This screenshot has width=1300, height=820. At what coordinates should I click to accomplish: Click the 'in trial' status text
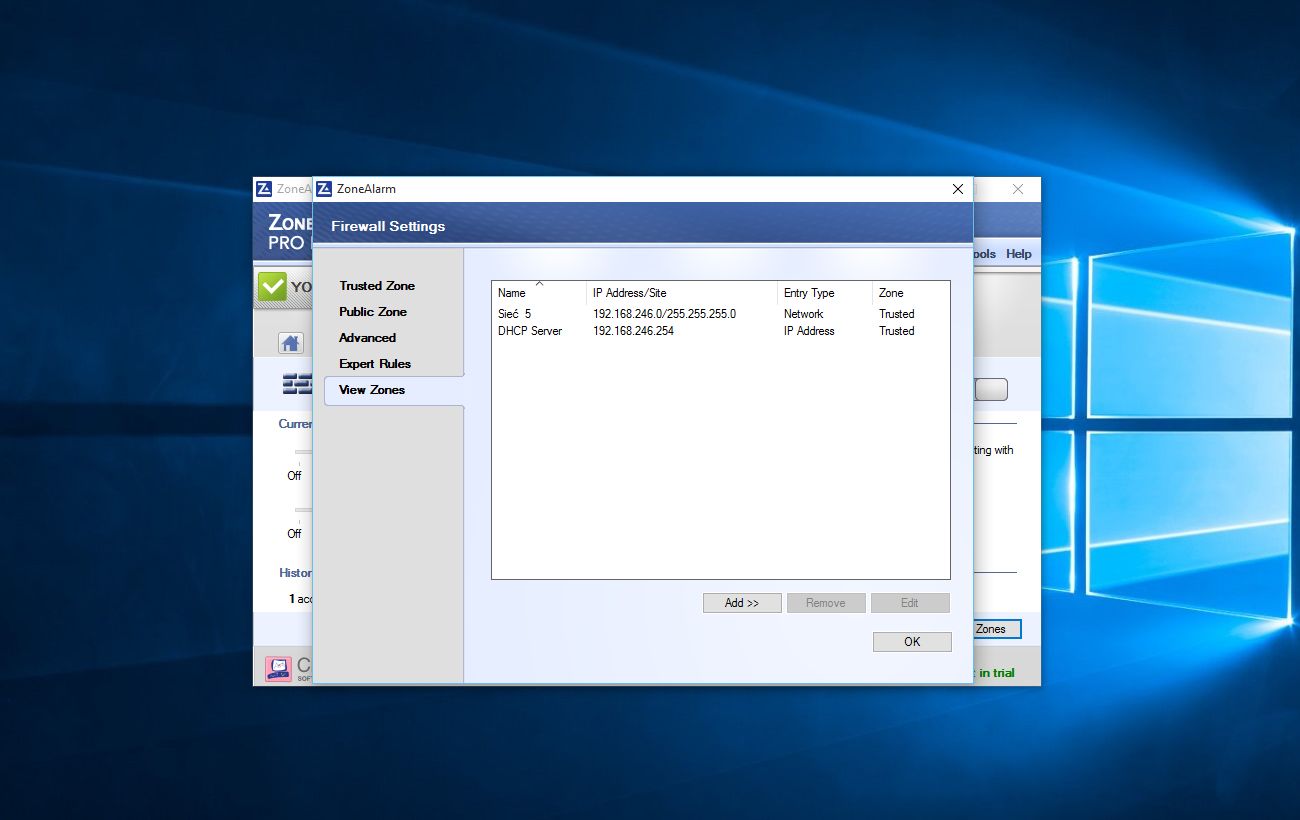[x=997, y=673]
